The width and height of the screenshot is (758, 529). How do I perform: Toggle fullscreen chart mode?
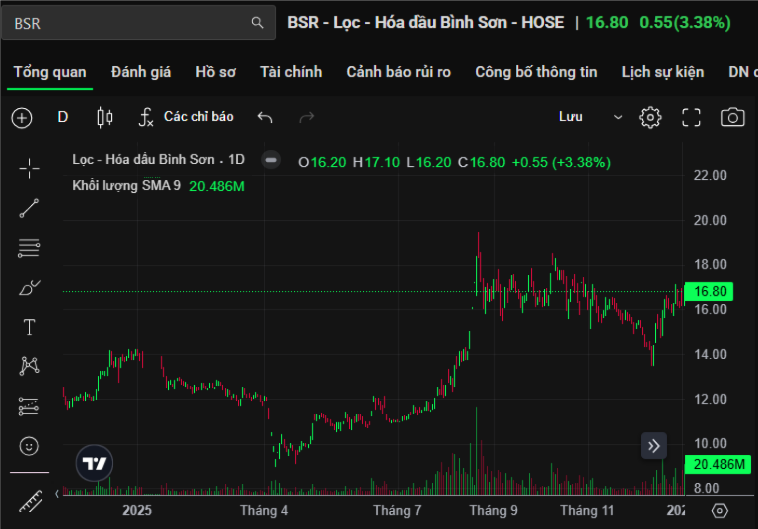691,117
